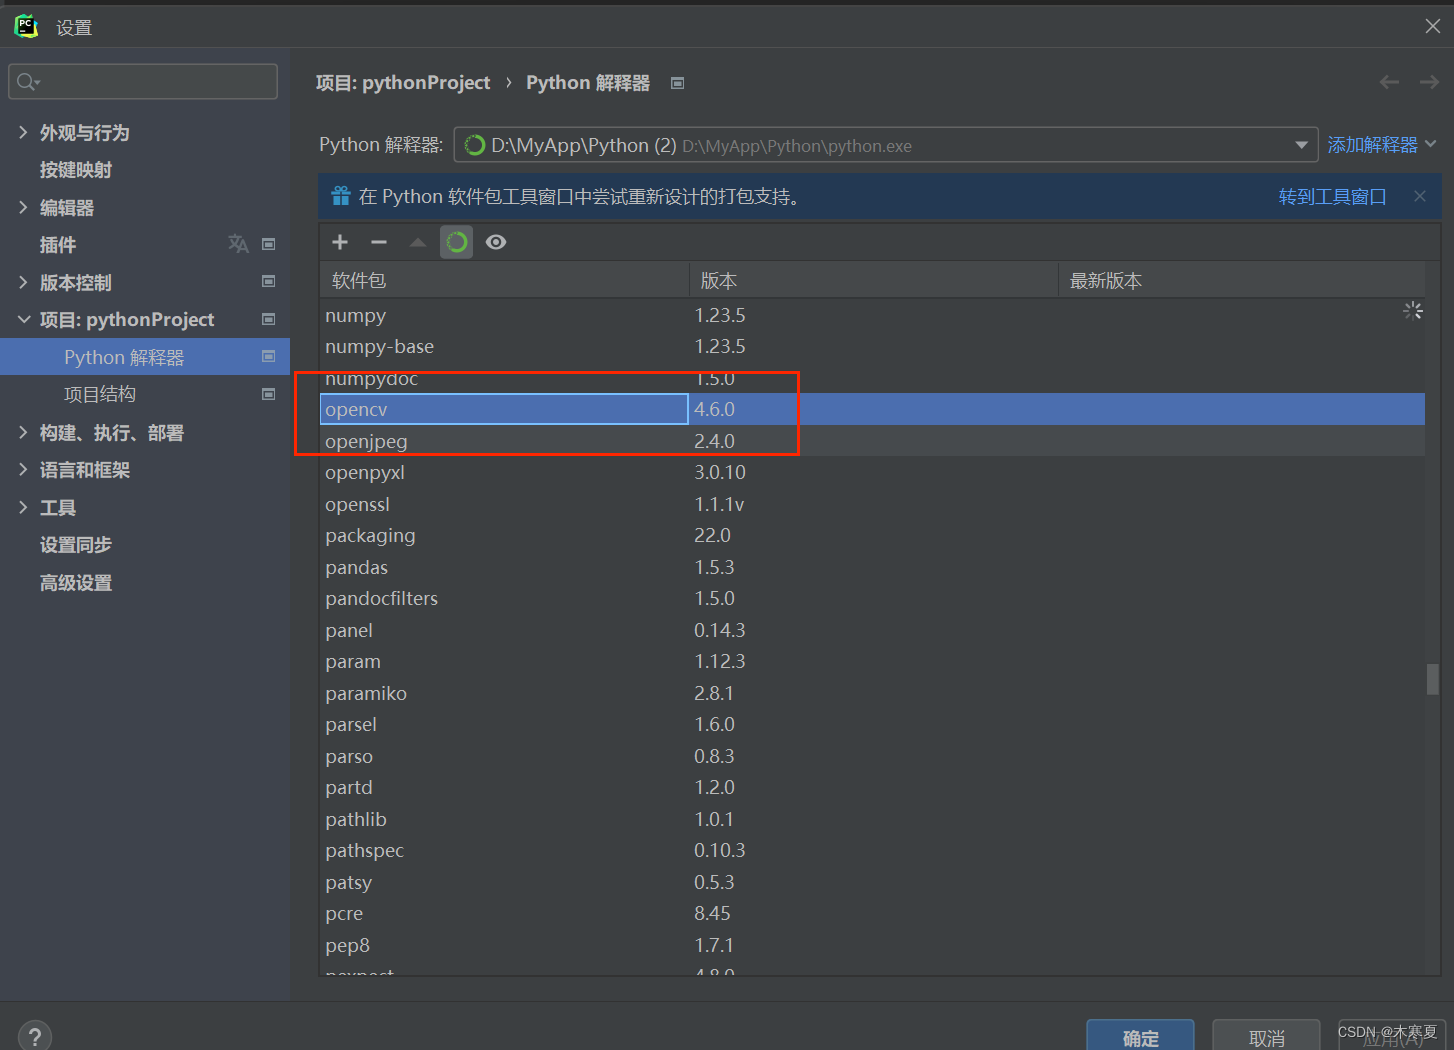Select the paramiko package row
1454x1050 pixels.
(872, 693)
